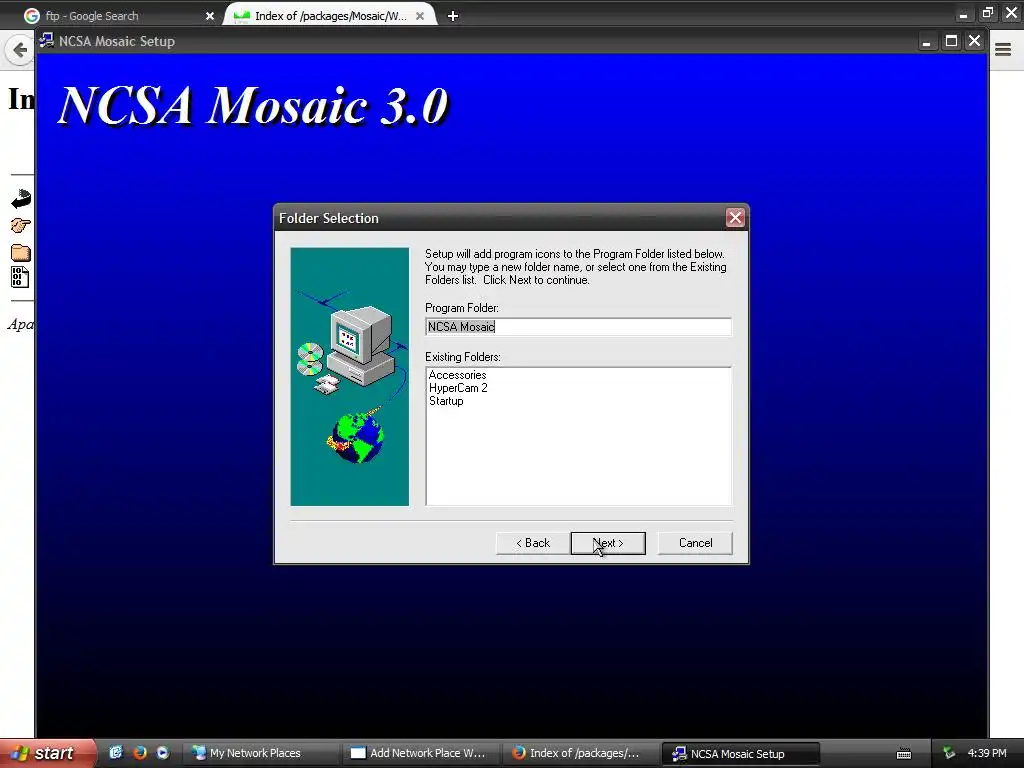Open the browser hamburger menu
Image resolution: width=1024 pixels, height=768 pixels.
tap(1003, 49)
